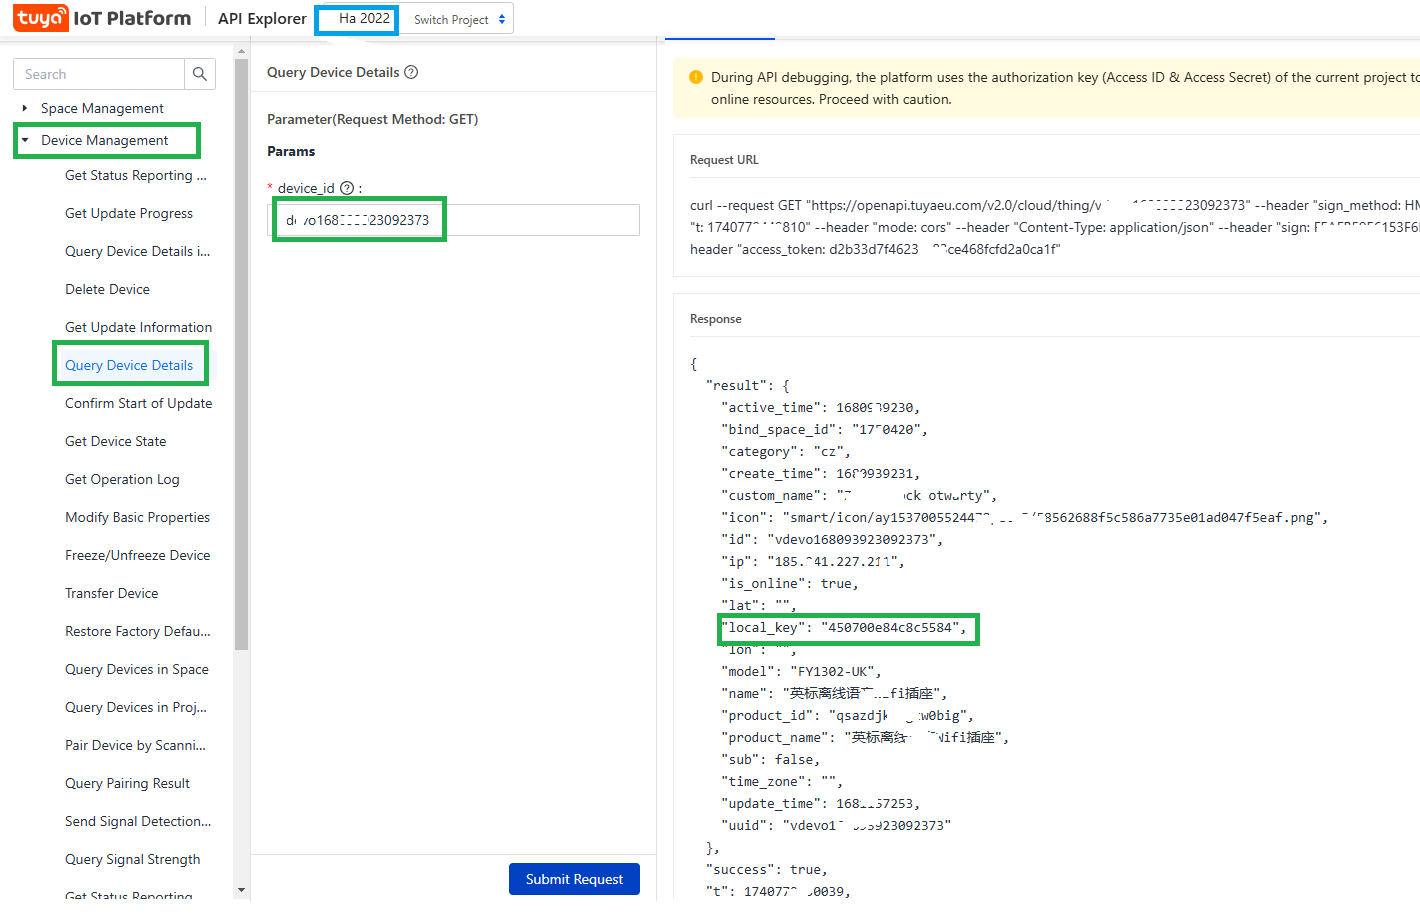Select Transfer Device in sidebar
1420x914 pixels.
coord(111,593)
